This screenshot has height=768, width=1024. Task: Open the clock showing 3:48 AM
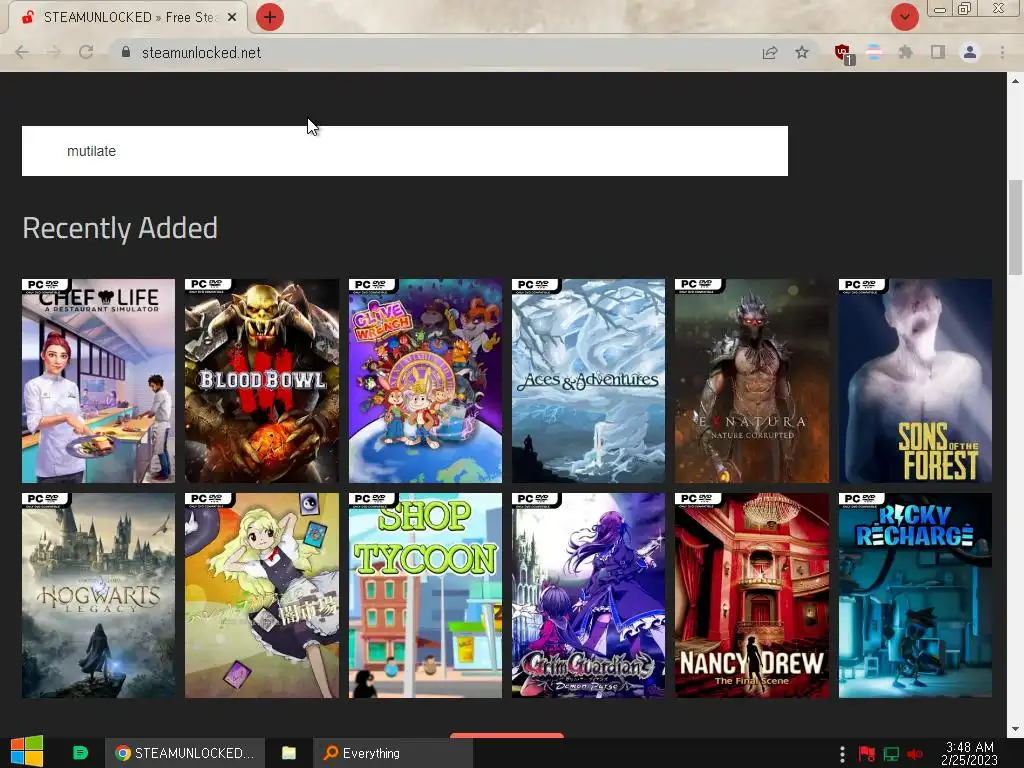click(x=970, y=753)
